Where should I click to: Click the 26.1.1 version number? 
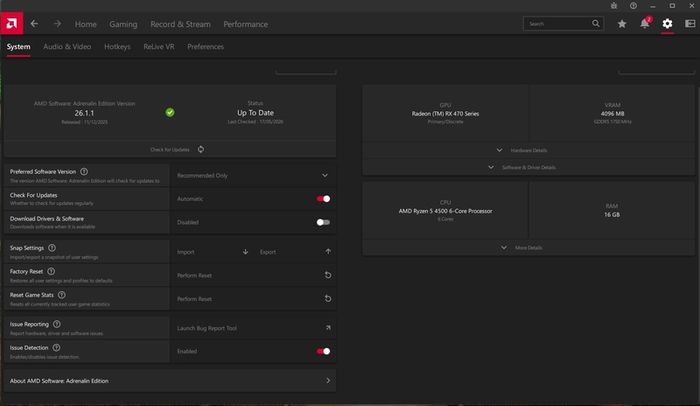(84, 113)
